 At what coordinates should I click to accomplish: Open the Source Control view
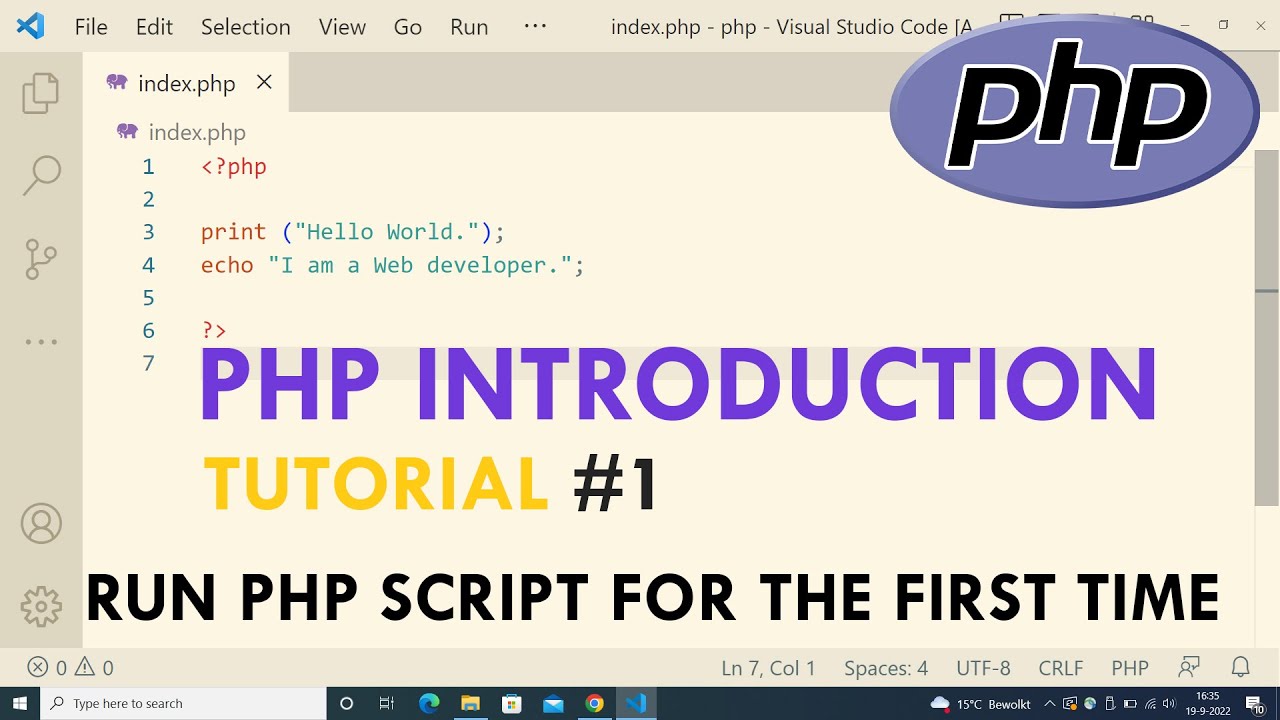click(x=41, y=259)
